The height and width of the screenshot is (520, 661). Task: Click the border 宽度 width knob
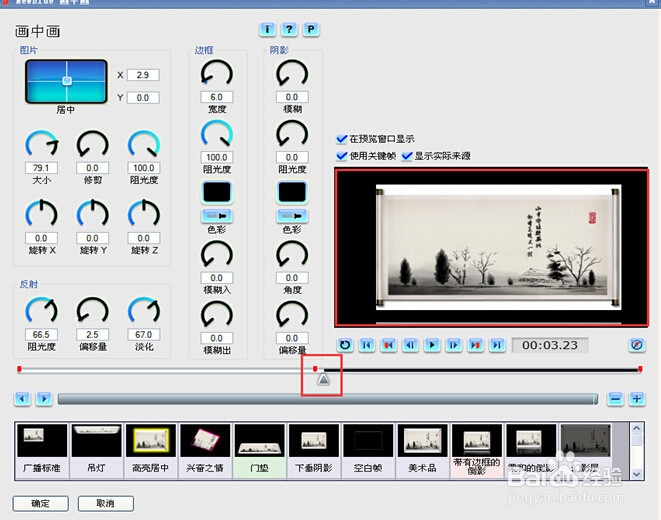216,74
